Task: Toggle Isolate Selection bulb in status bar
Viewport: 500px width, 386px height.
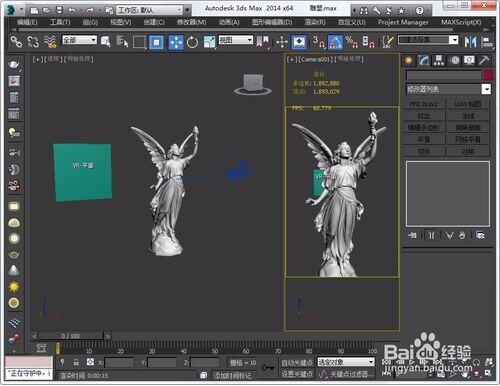Action: click(62, 362)
